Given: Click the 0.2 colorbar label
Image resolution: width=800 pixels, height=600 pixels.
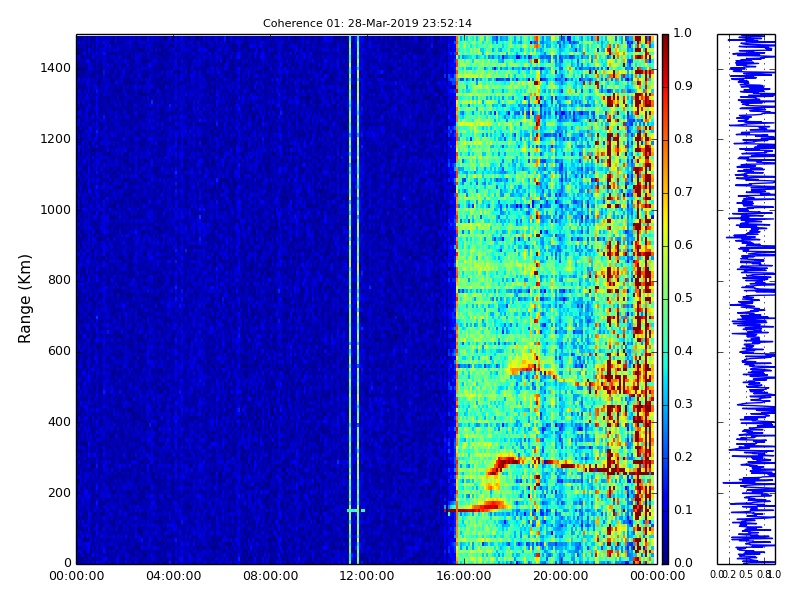Looking at the screenshot, I should 683,457.
